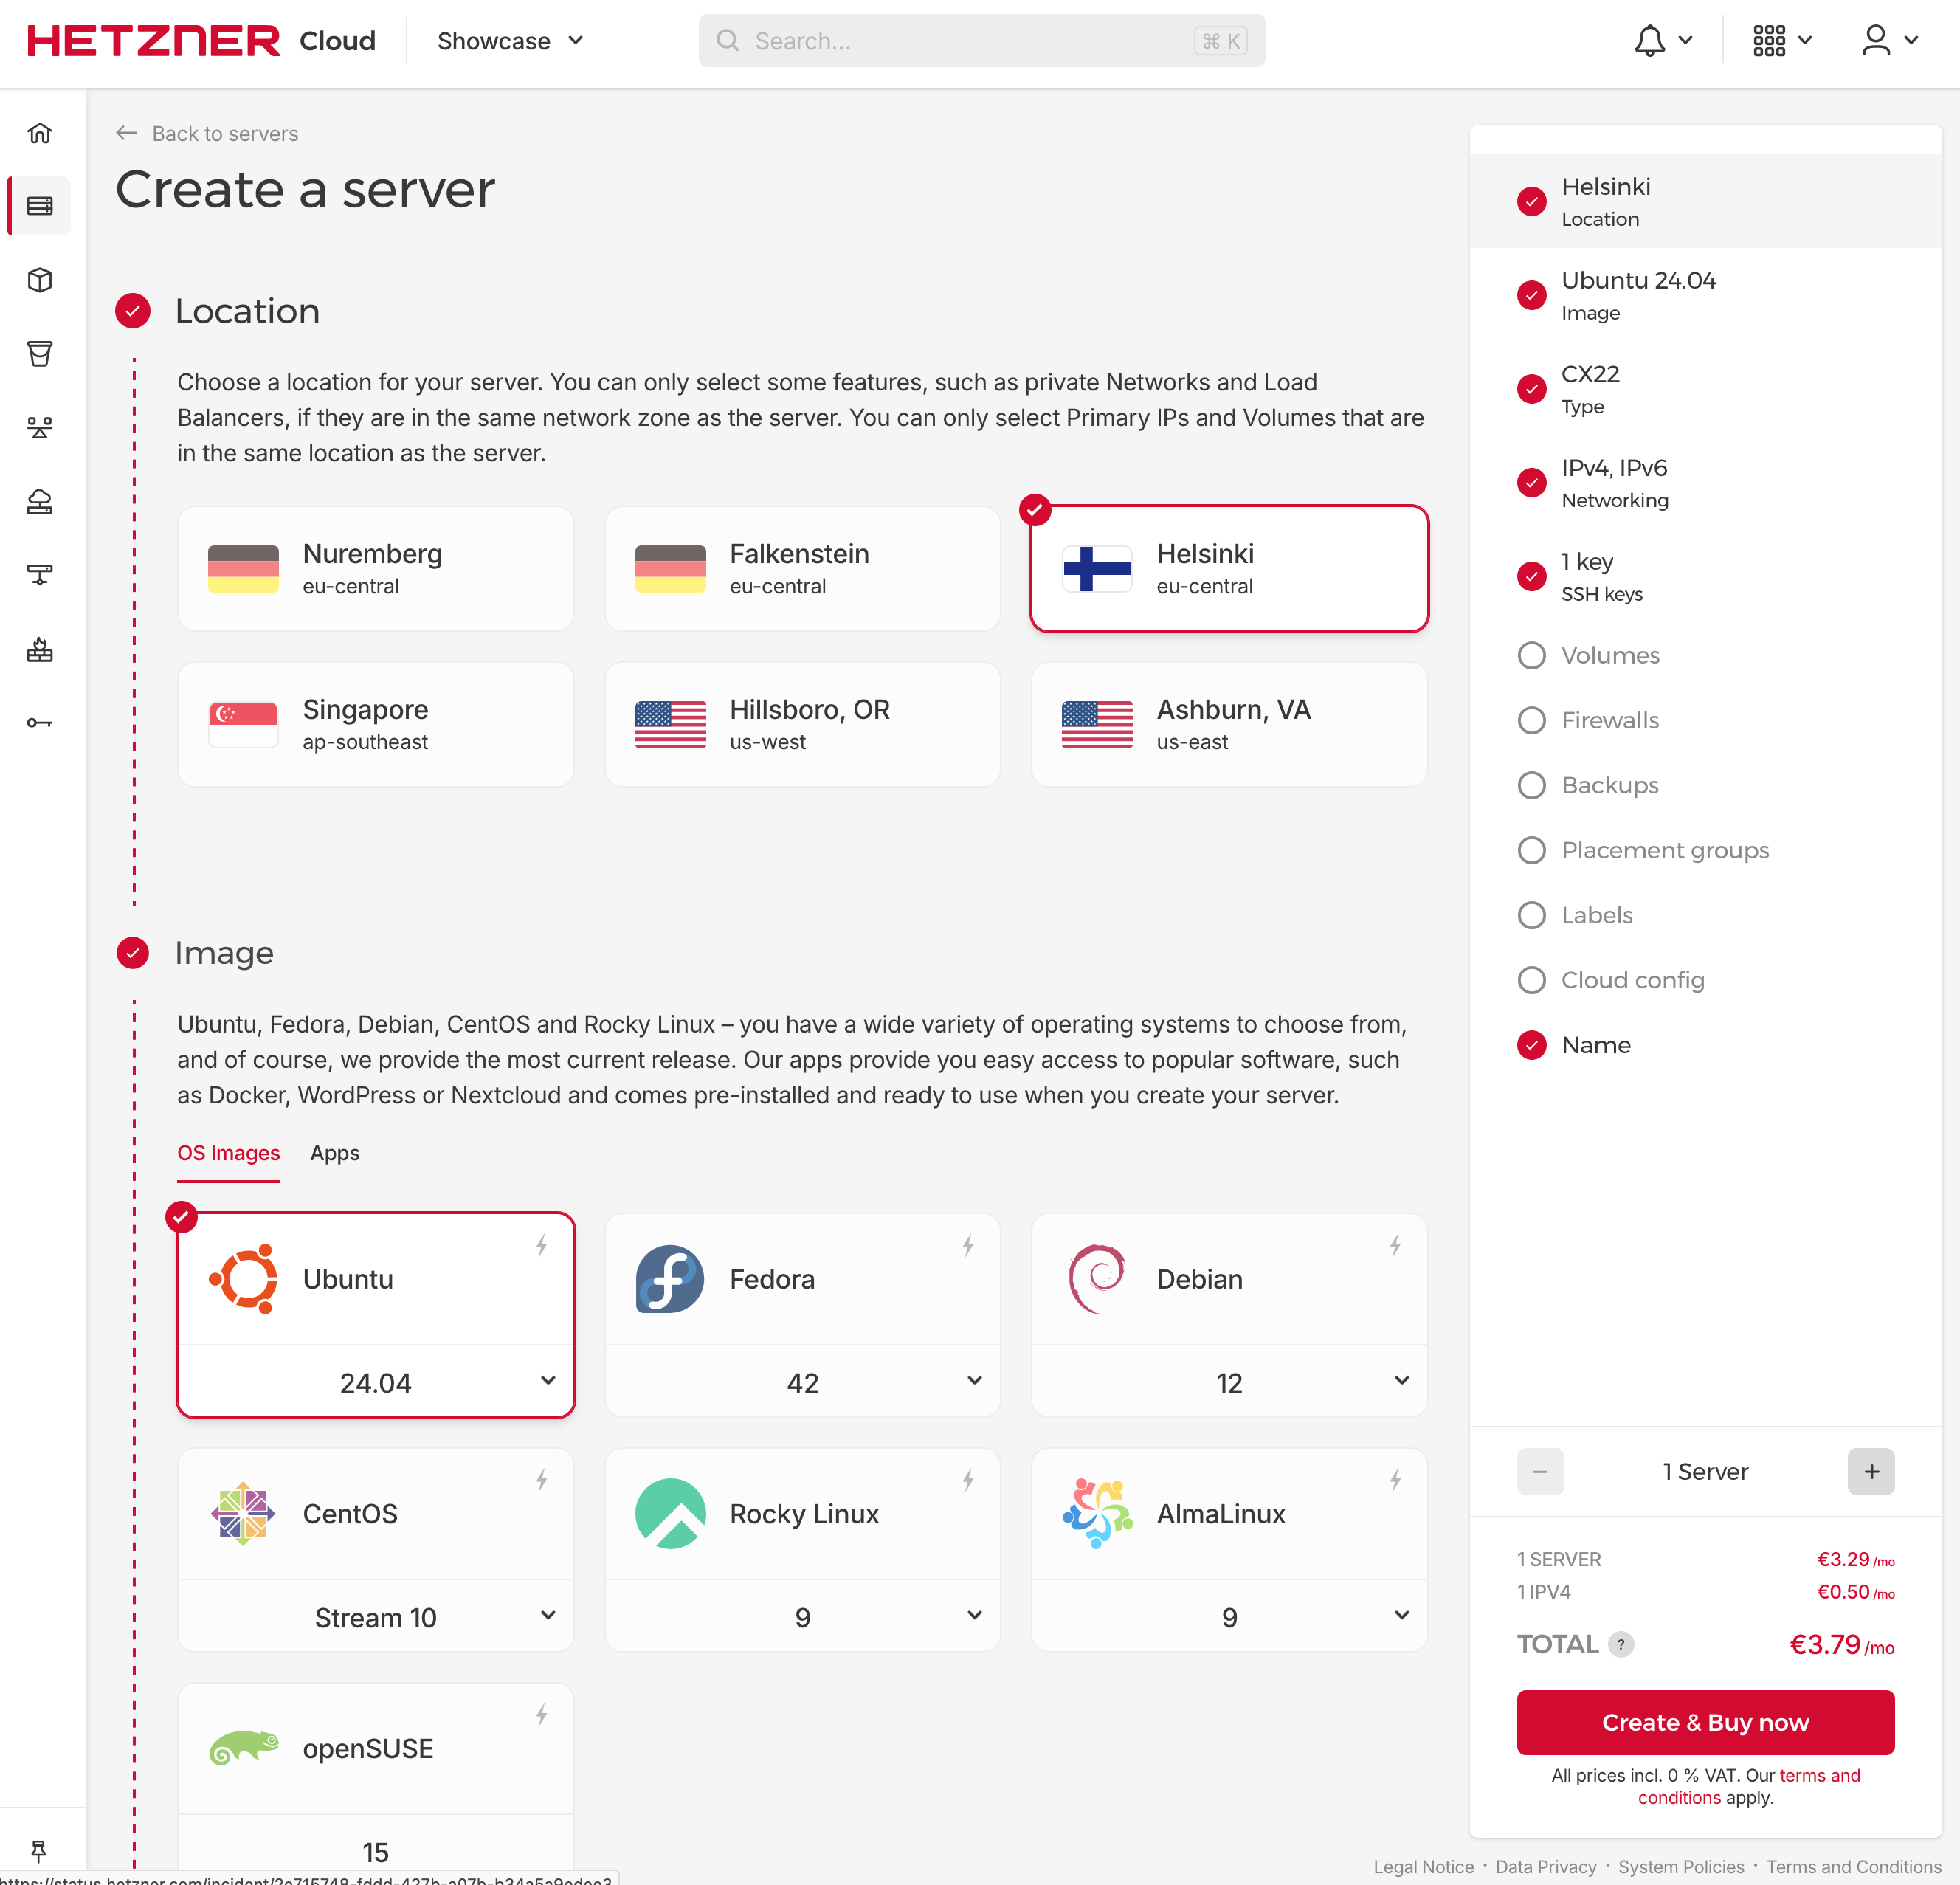Jump to CX22 Type step
Screen dimensions: 1960x1885
tap(1705, 388)
